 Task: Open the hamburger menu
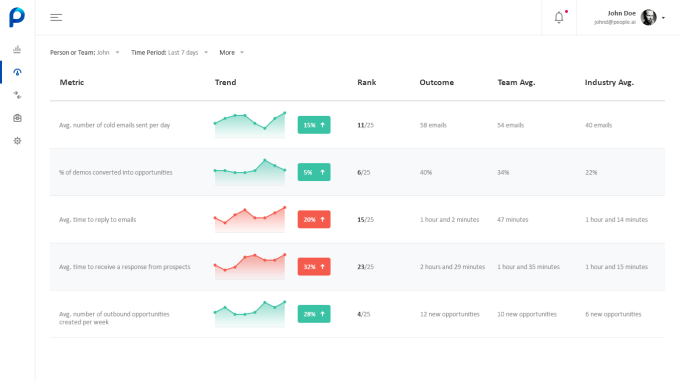click(x=56, y=17)
